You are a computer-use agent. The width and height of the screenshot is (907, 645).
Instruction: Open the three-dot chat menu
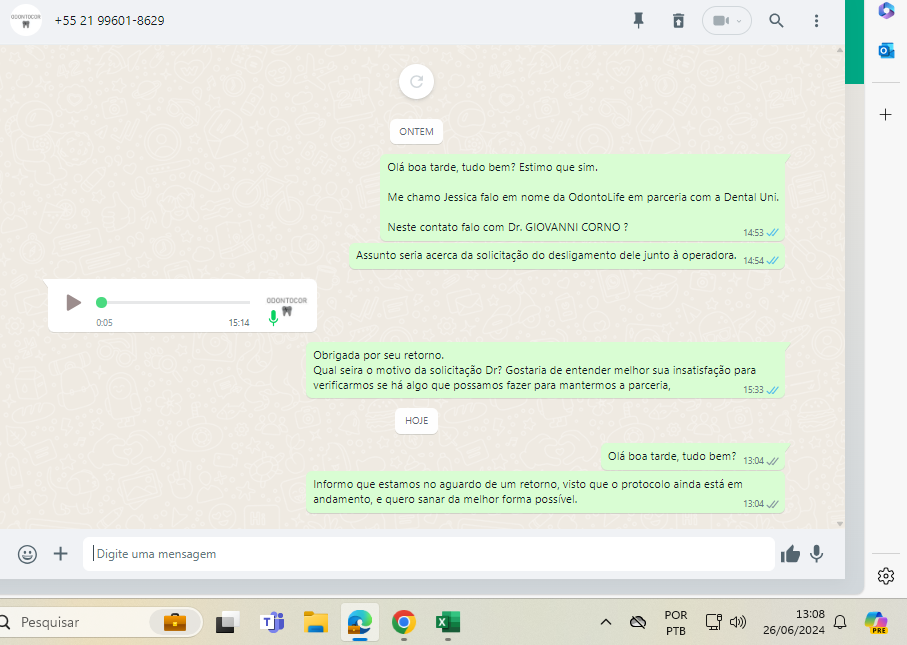click(x=816, y=21)
